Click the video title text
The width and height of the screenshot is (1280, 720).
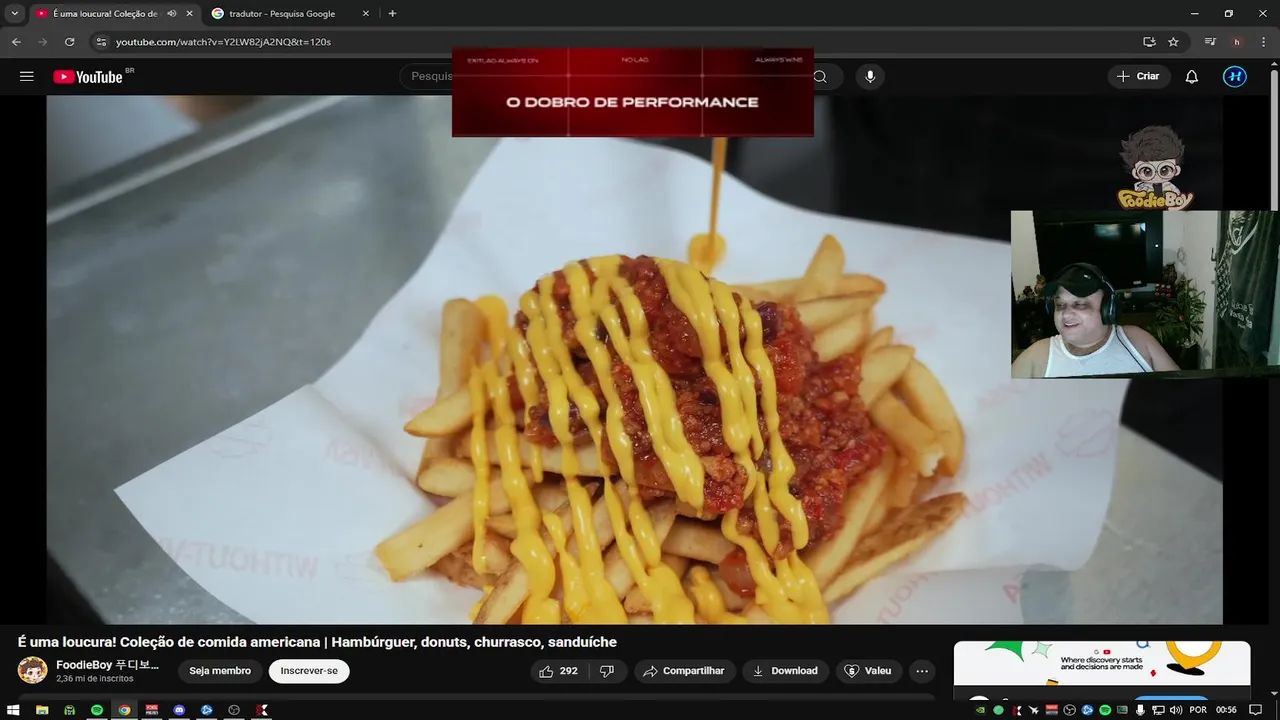point(317,642)
